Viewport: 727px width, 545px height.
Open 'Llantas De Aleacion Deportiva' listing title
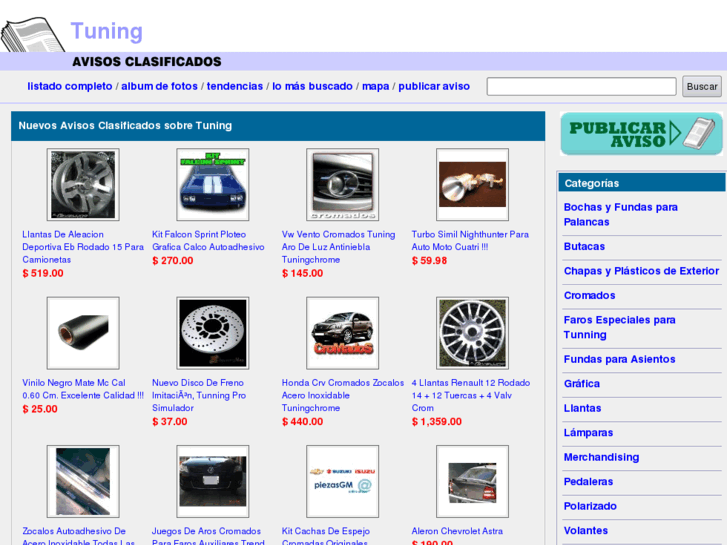pos(83,247)
